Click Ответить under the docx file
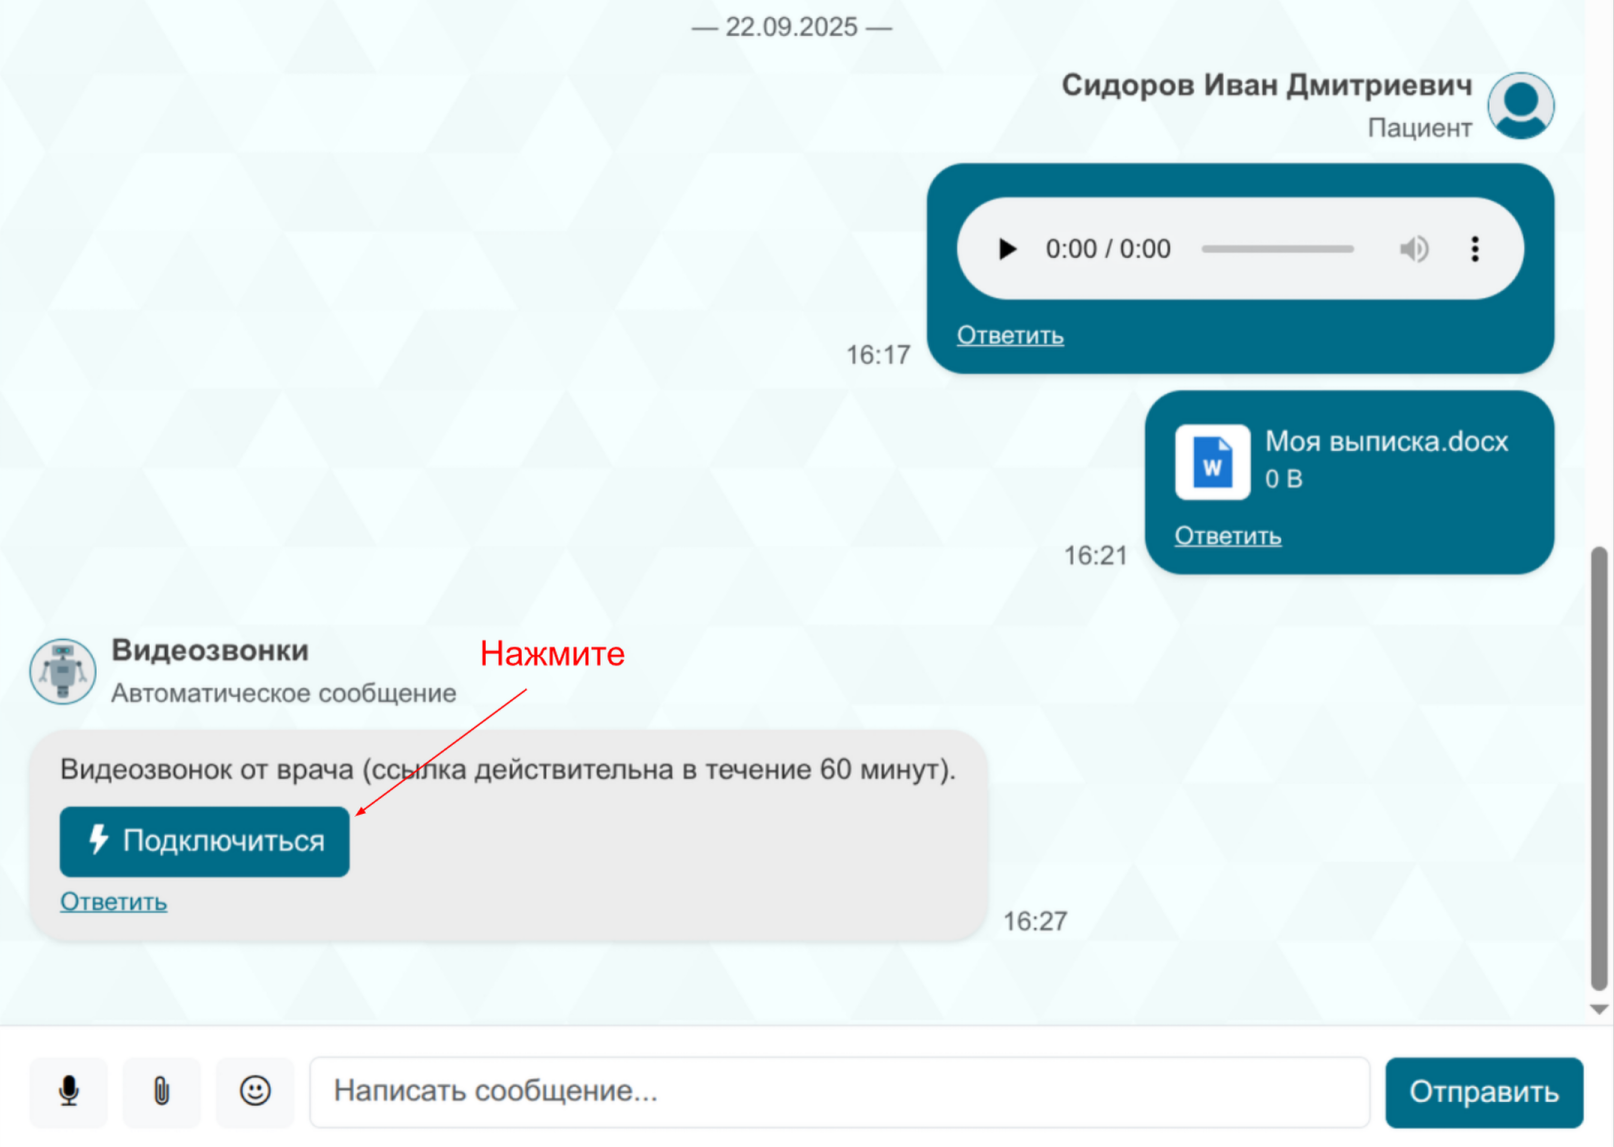This screenshot has height=1147, width=1614. [1227, 537]
